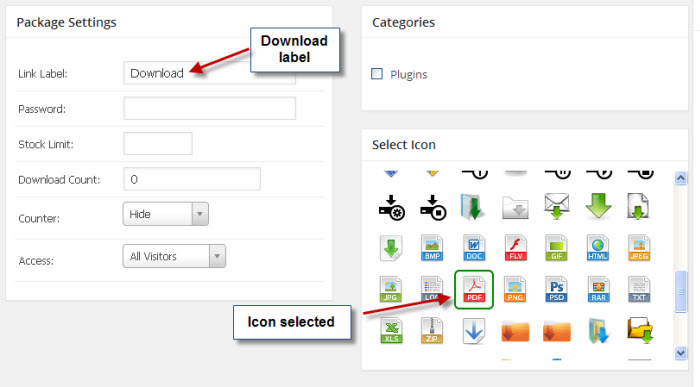Click the Stock Limit input box

(158, 143)
